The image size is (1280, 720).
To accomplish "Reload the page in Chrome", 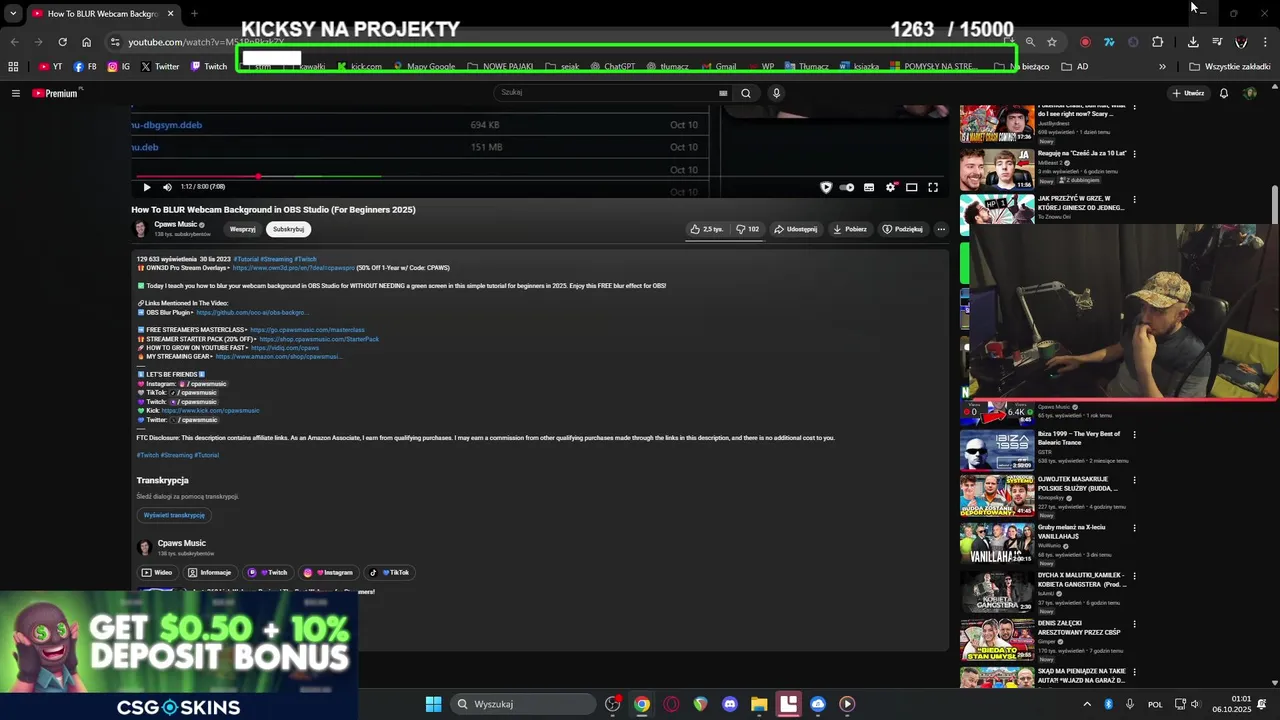I will point(62,42).
